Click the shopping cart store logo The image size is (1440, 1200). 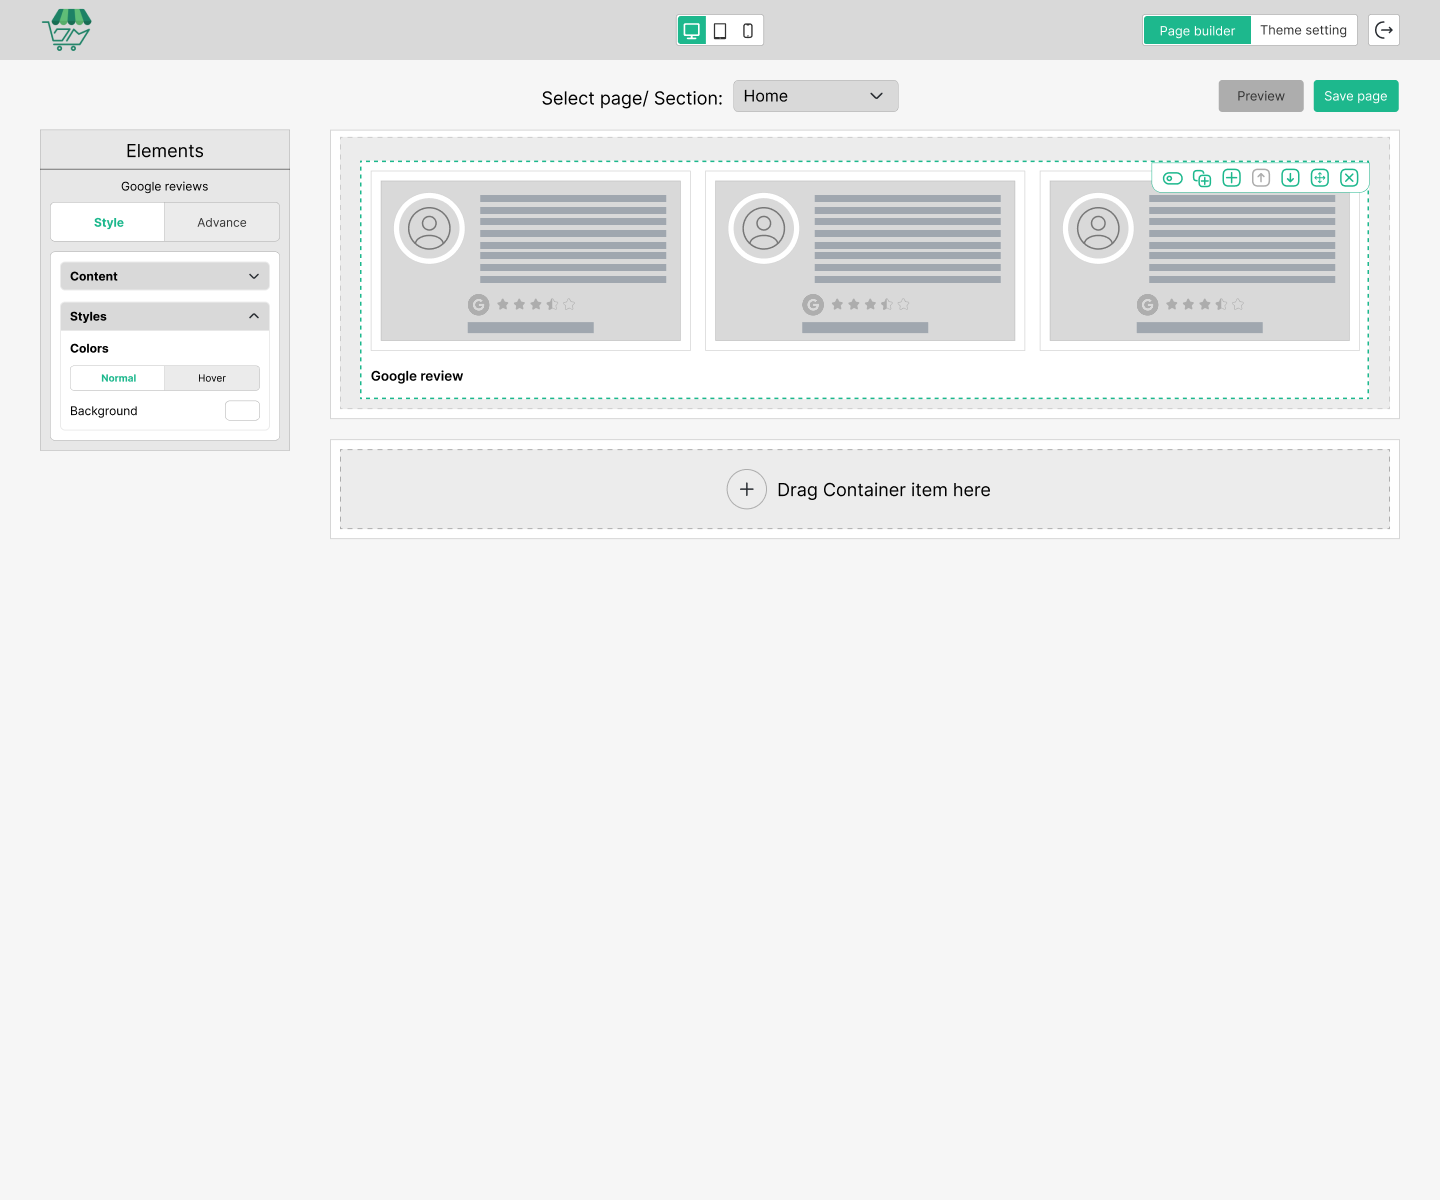pos(67,30)
